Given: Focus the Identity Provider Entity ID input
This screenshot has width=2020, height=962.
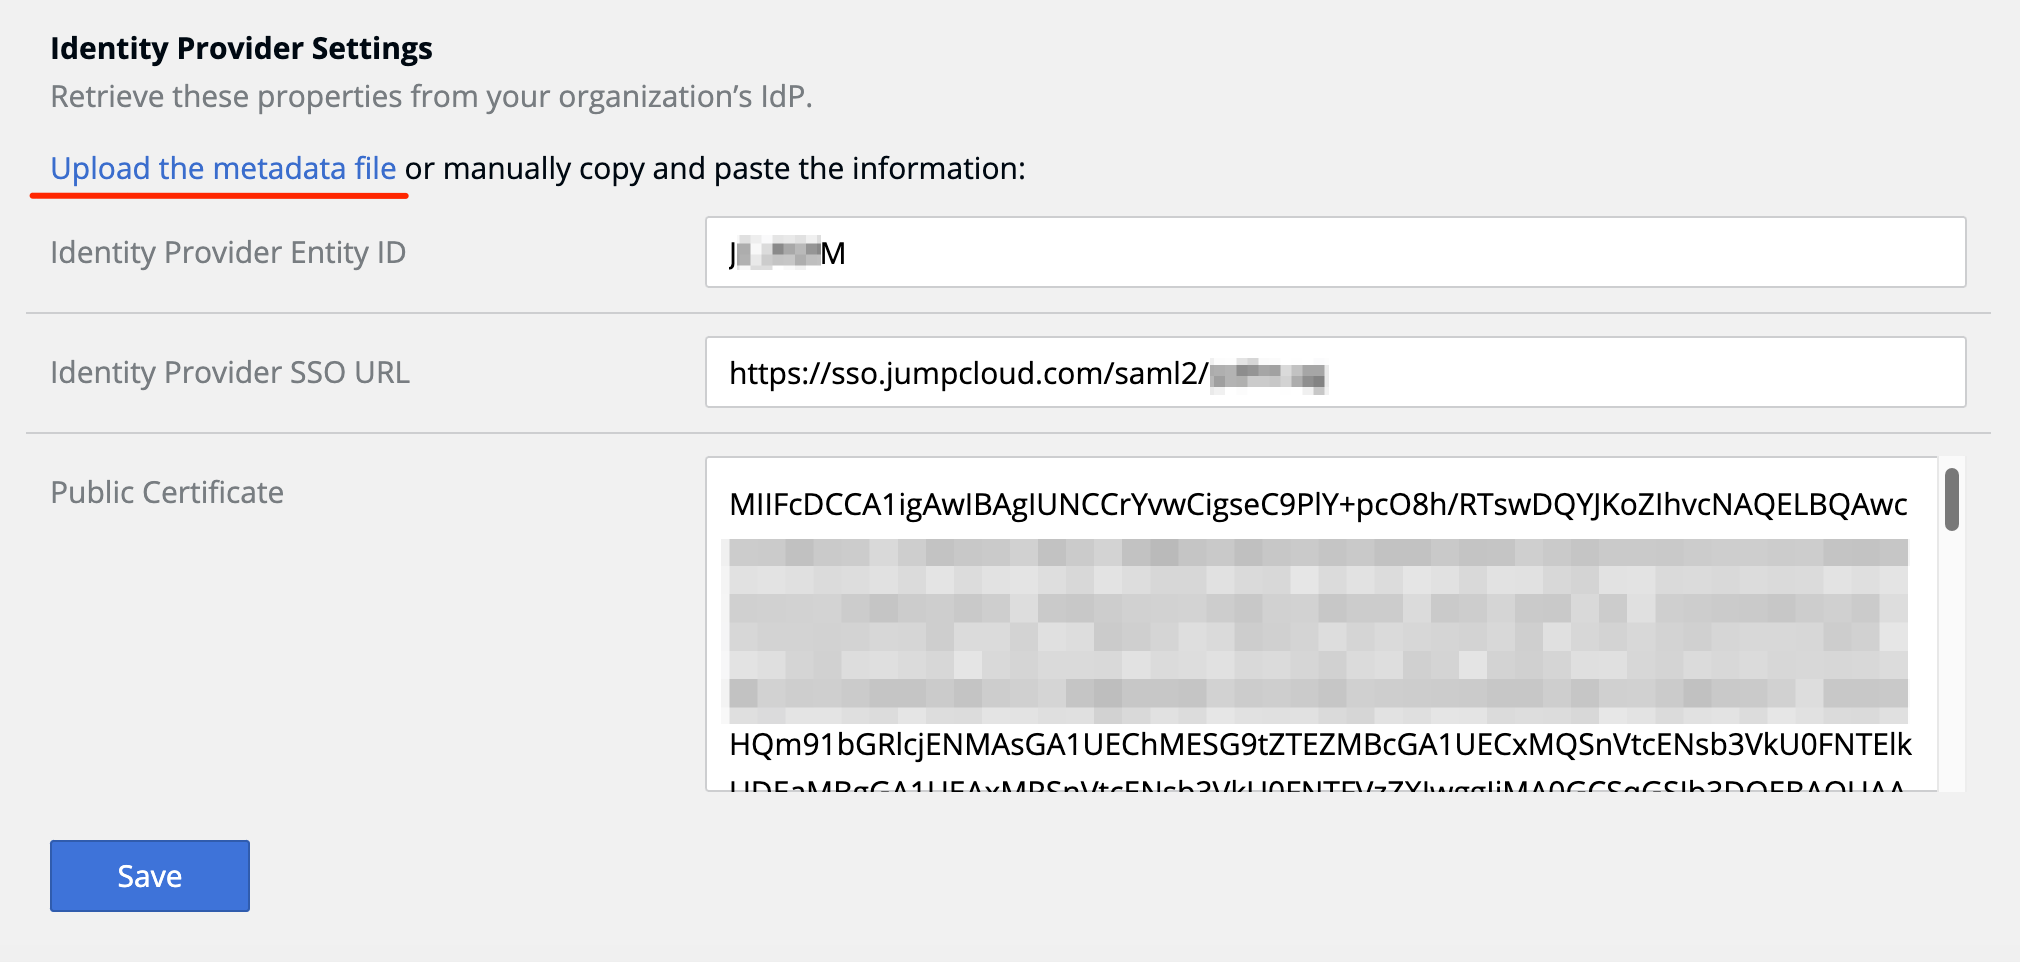Looking at the screenshot, I should (x=1335, y=252).
